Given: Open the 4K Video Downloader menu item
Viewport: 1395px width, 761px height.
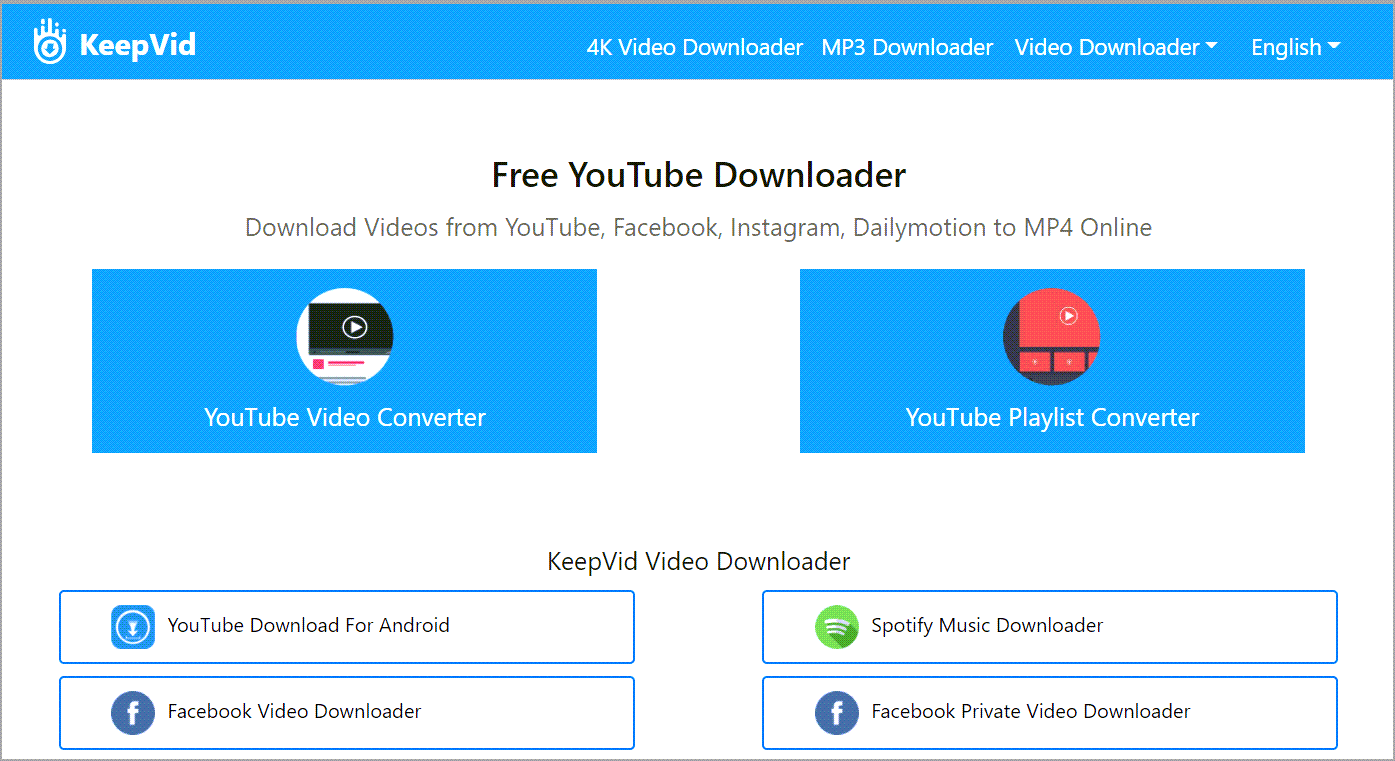Looking at the screenshot, I should click(x=695, y=47).
